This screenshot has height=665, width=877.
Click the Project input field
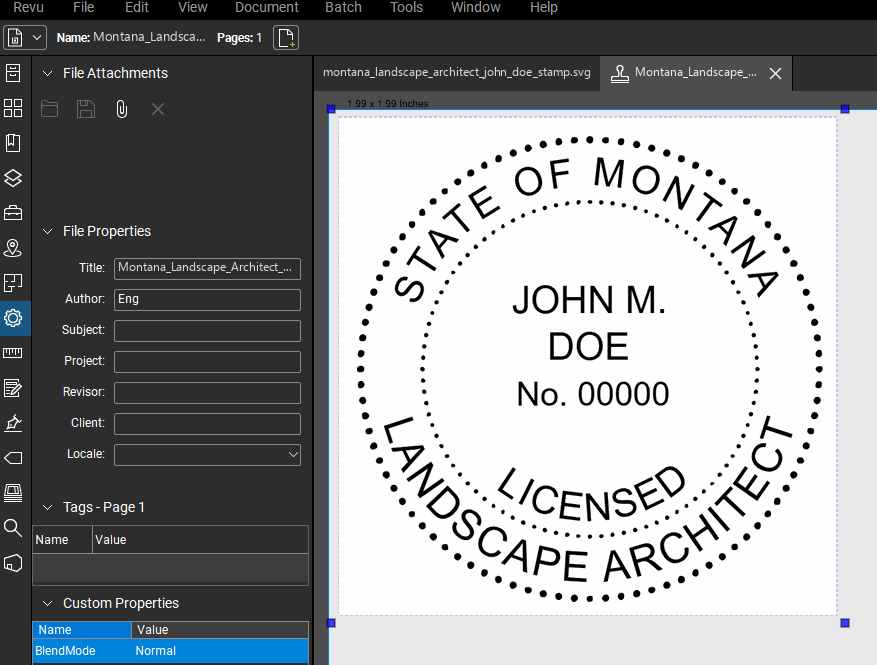pyautogui.click(x=208, y=362)
